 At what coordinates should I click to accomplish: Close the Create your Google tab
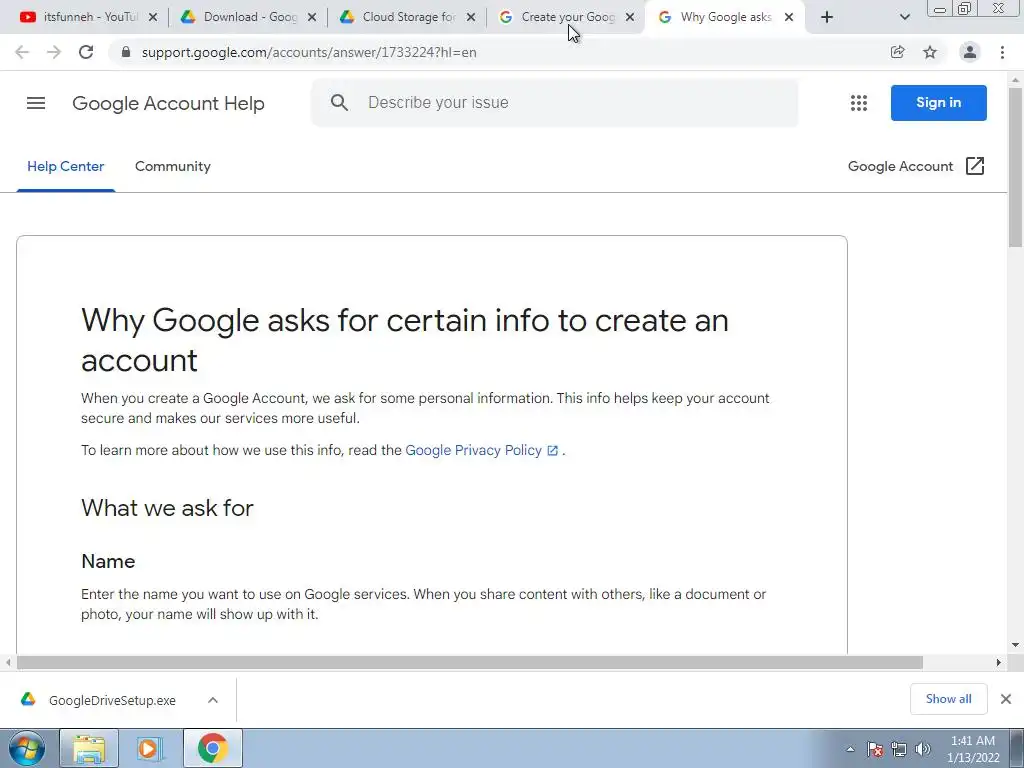[x=630, y=18]
